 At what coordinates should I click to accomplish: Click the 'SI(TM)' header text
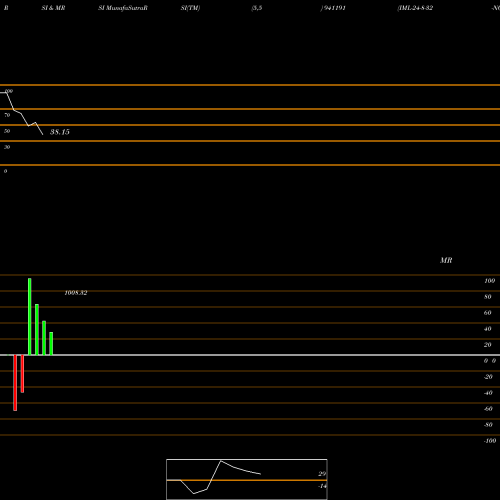pyautogui.click(x=190, y=8)
